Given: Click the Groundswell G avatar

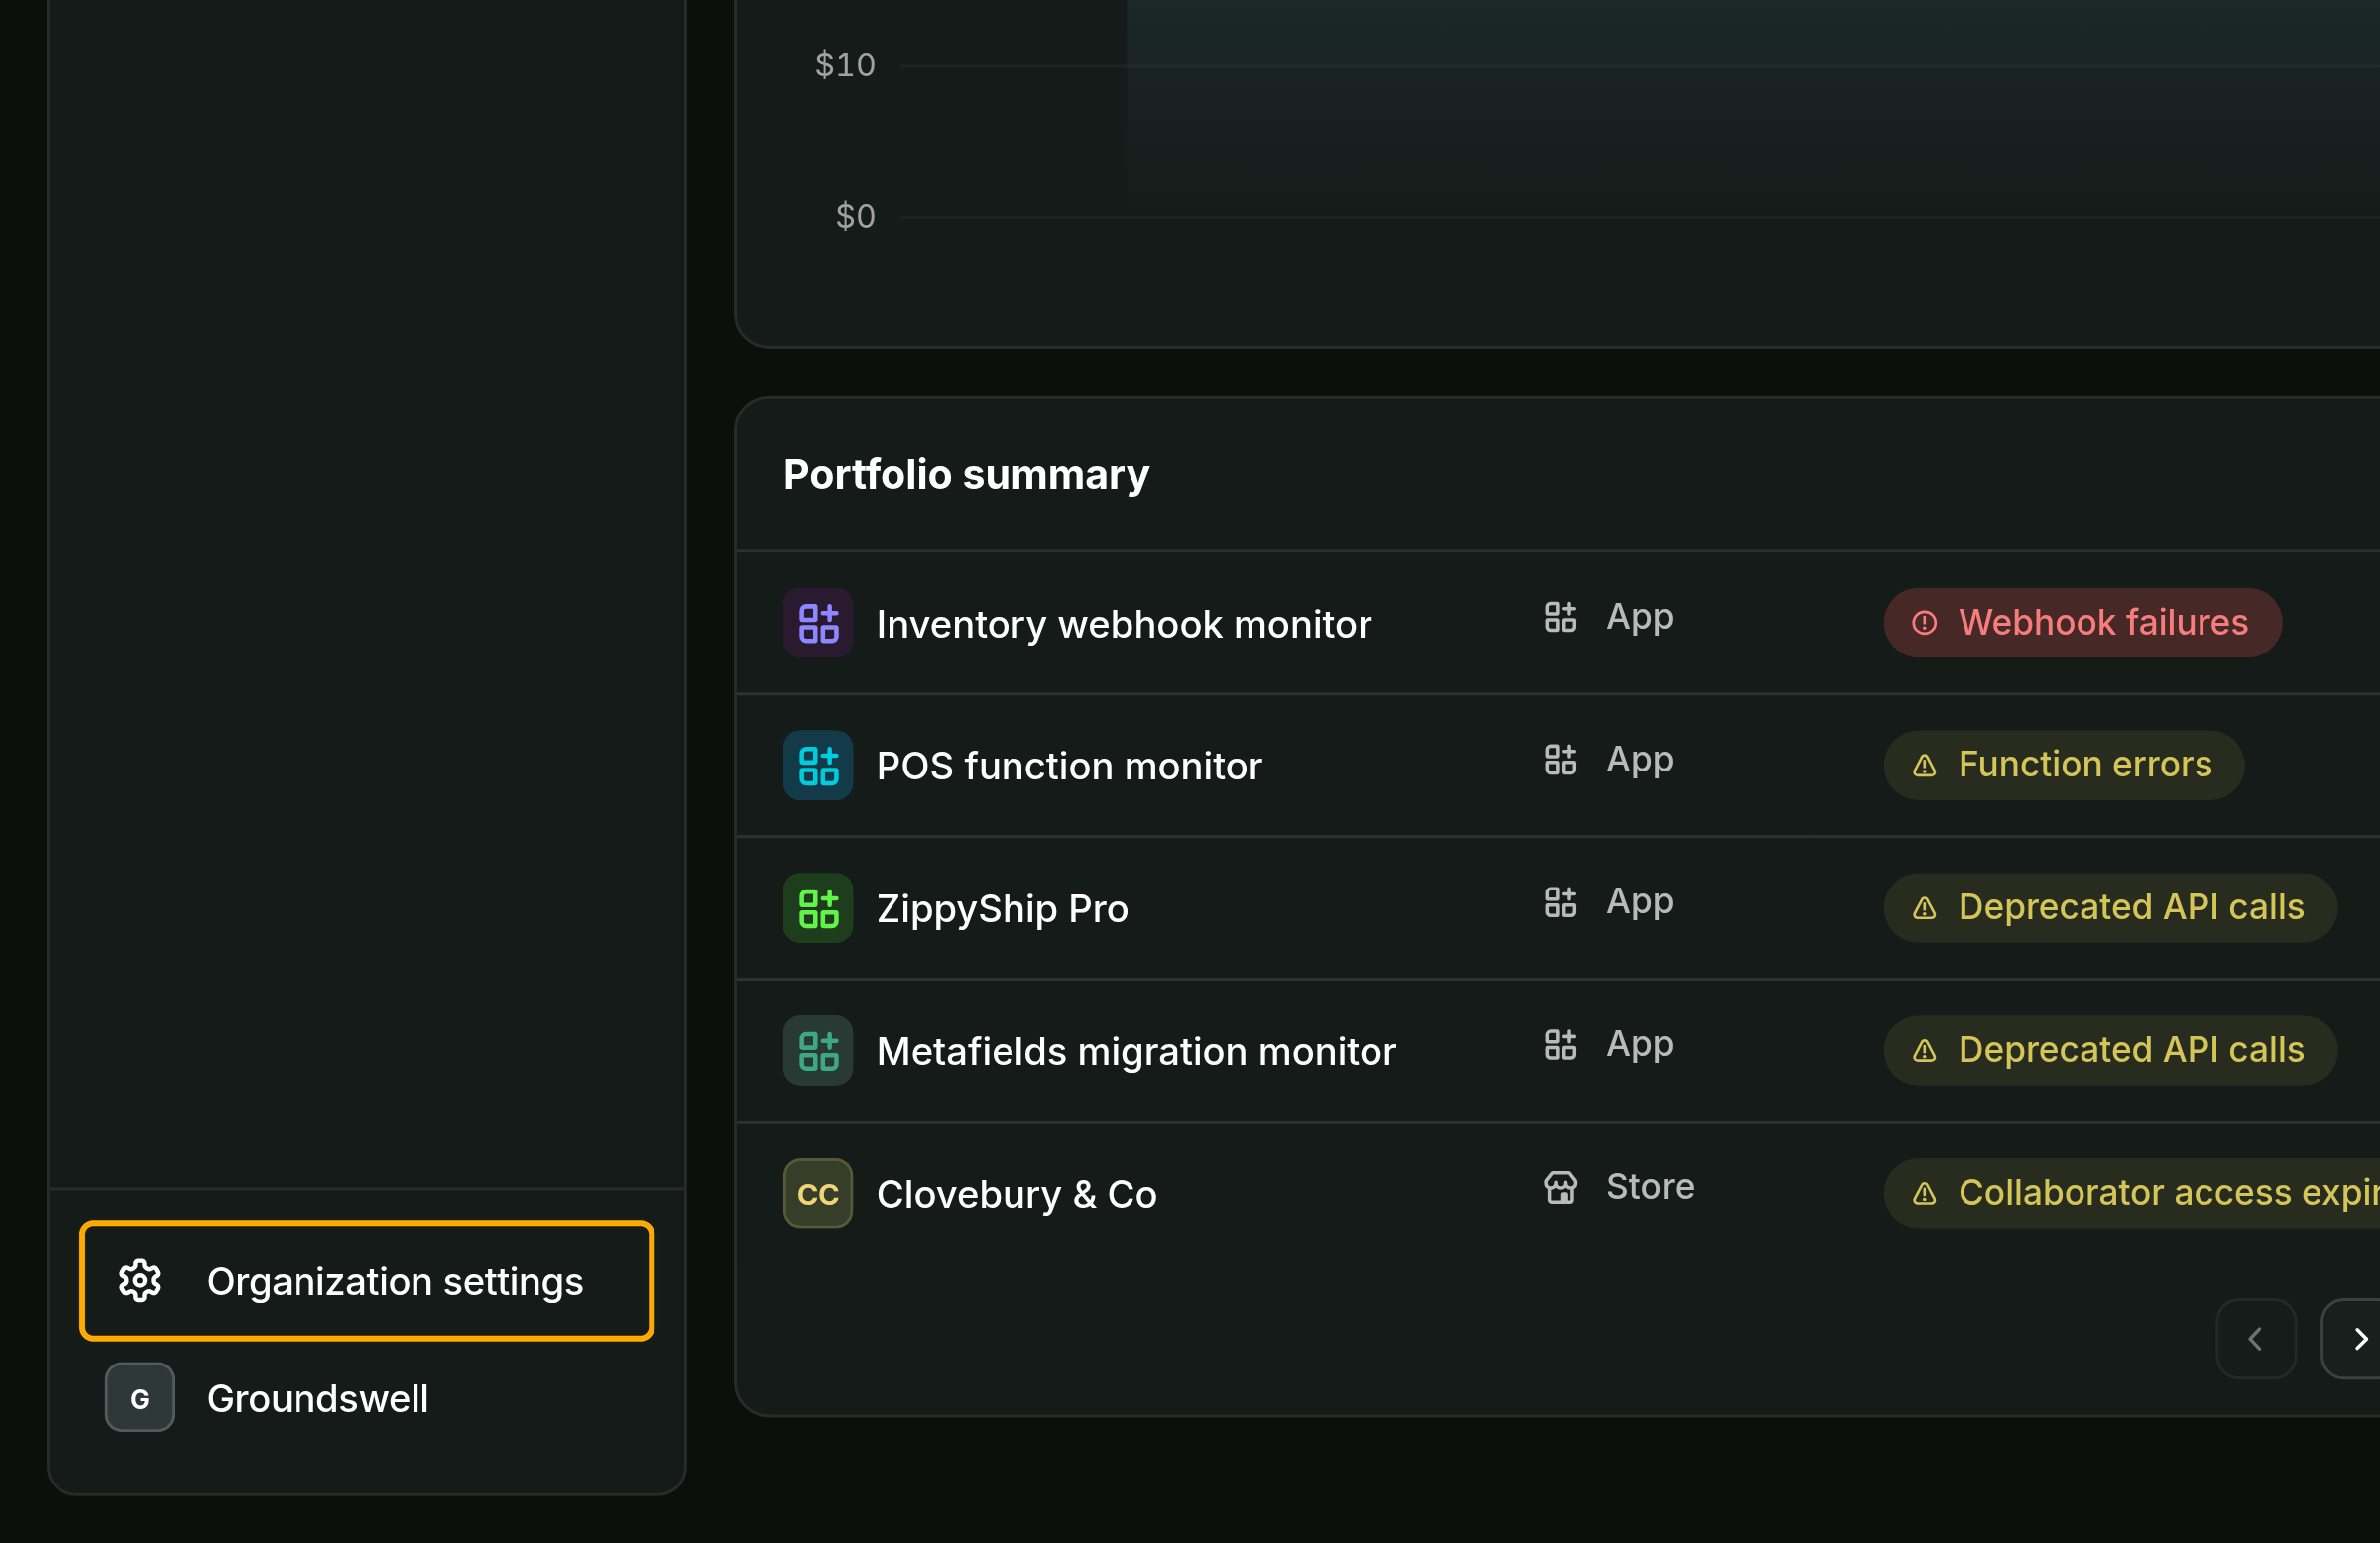Looking at the screenshot, I should tap(140, 1398).
